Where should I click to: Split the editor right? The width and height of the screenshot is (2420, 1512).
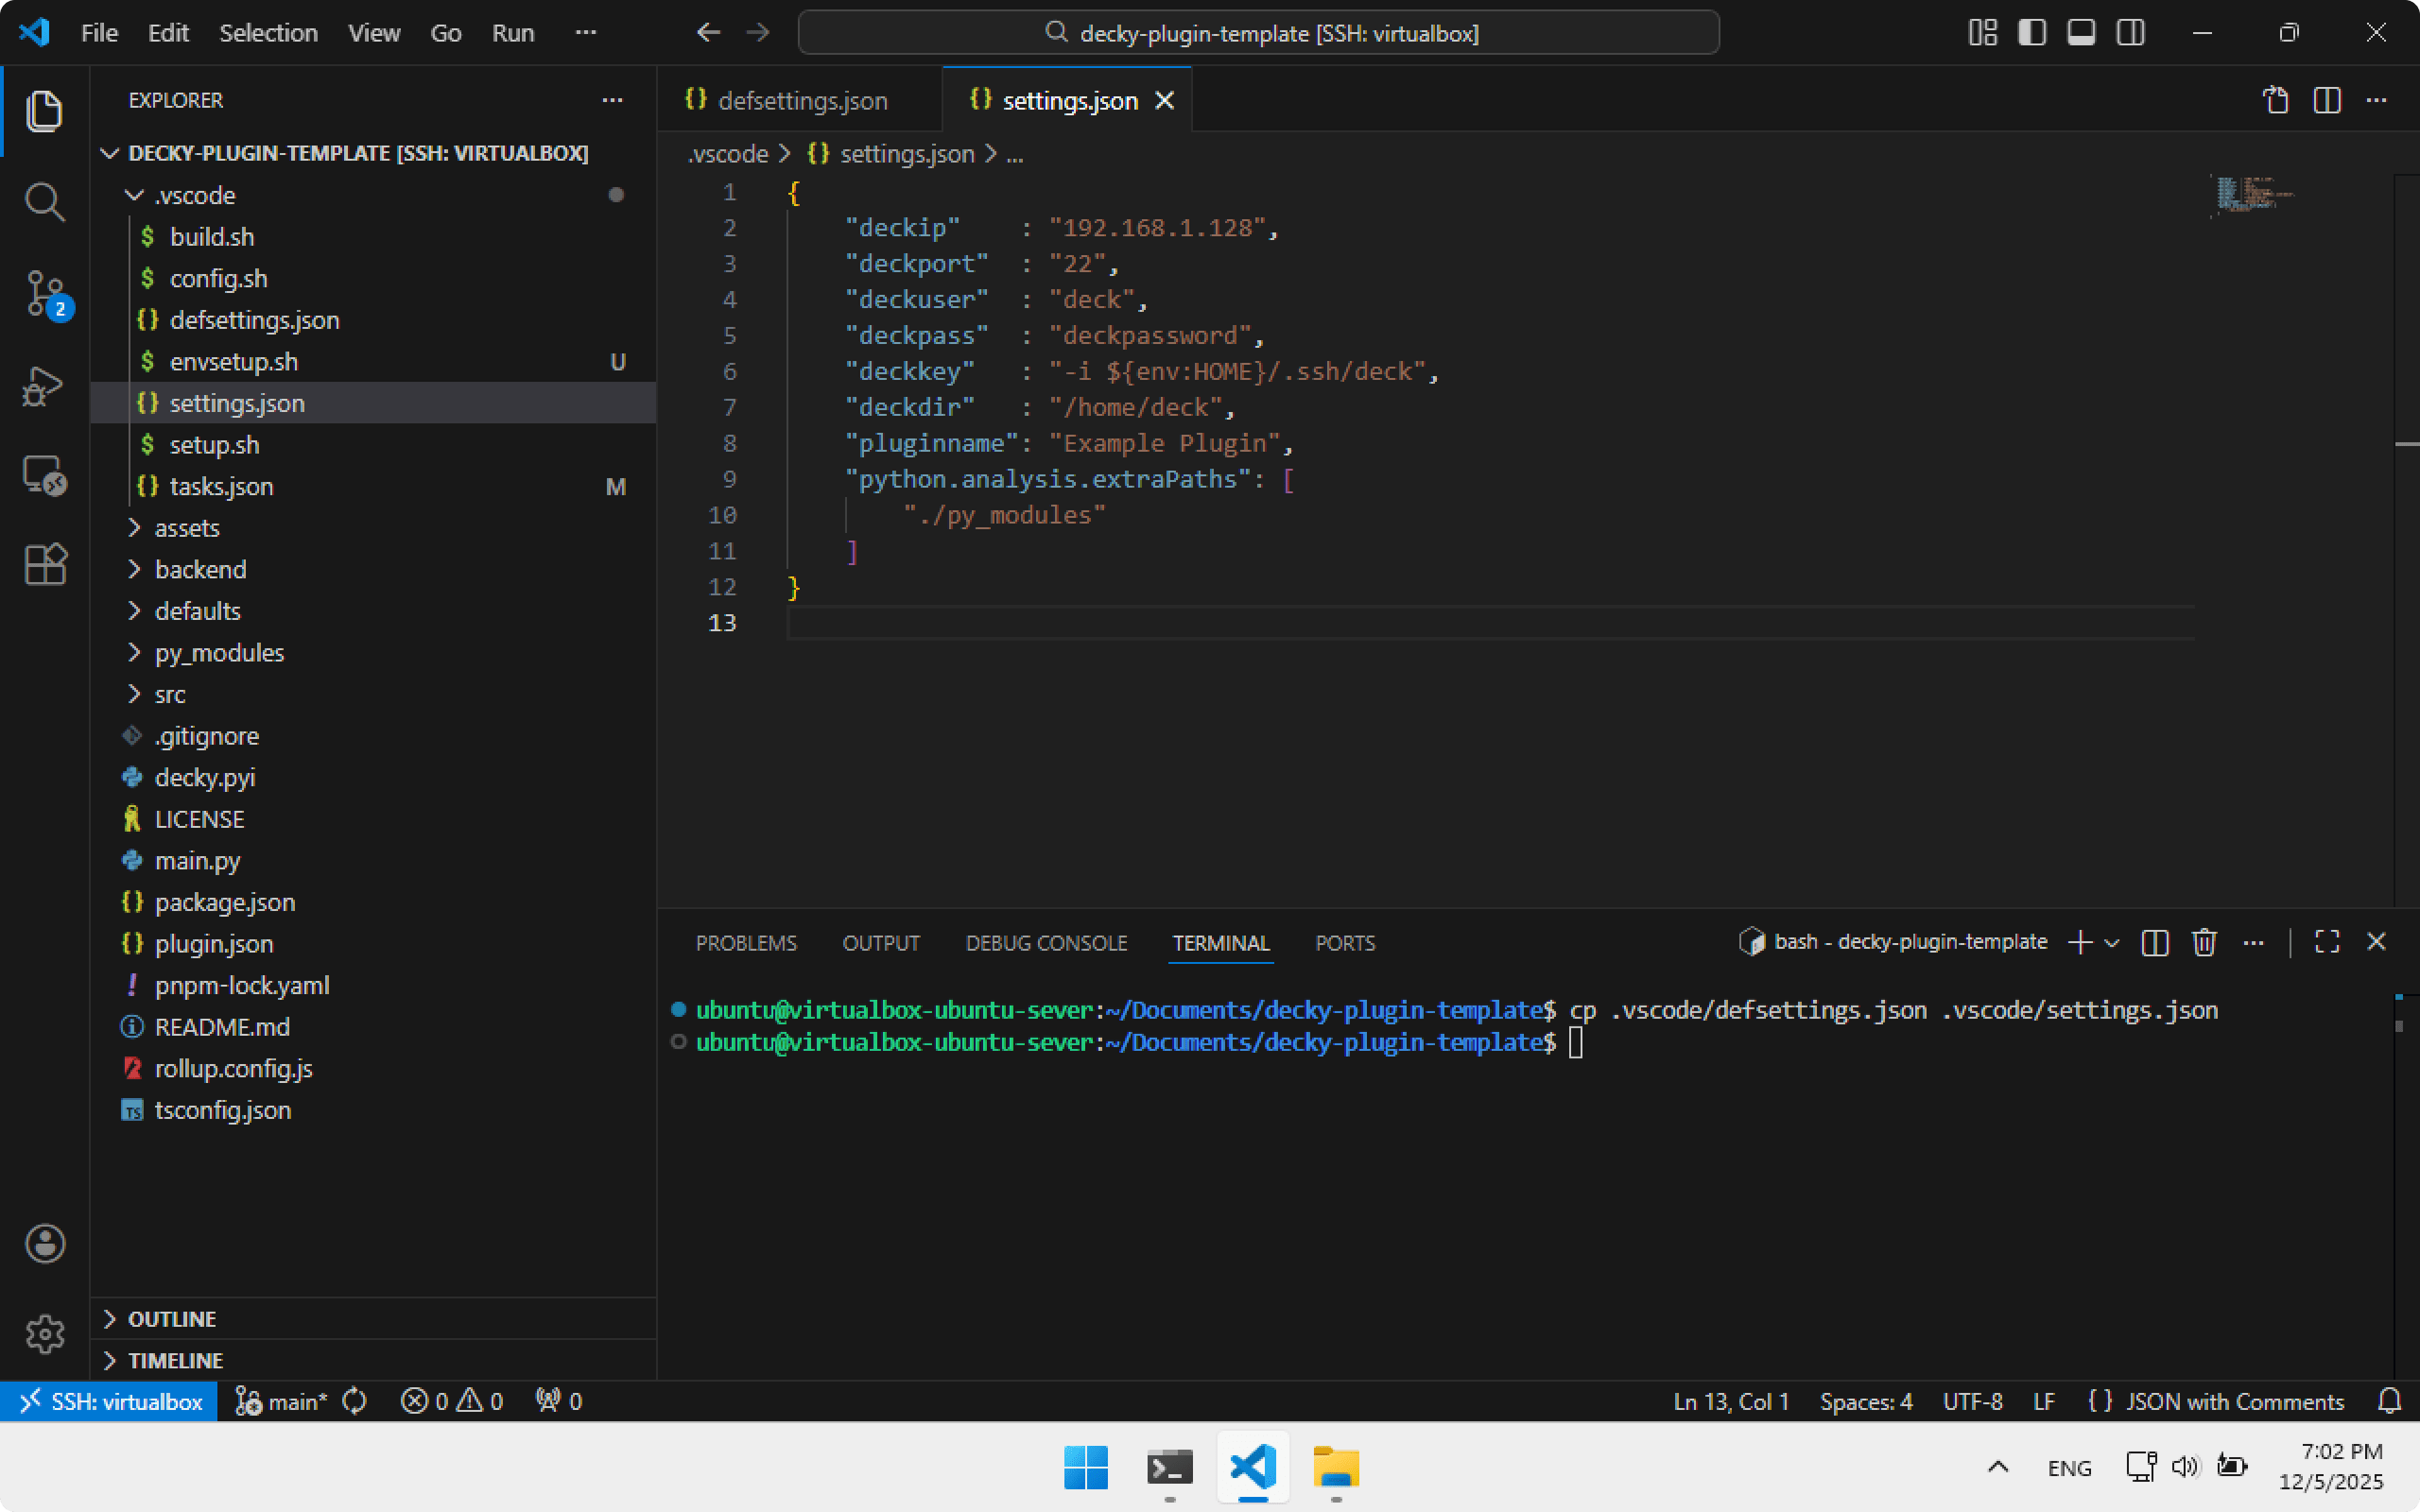pyautogui.click(x=2327, y=100)
